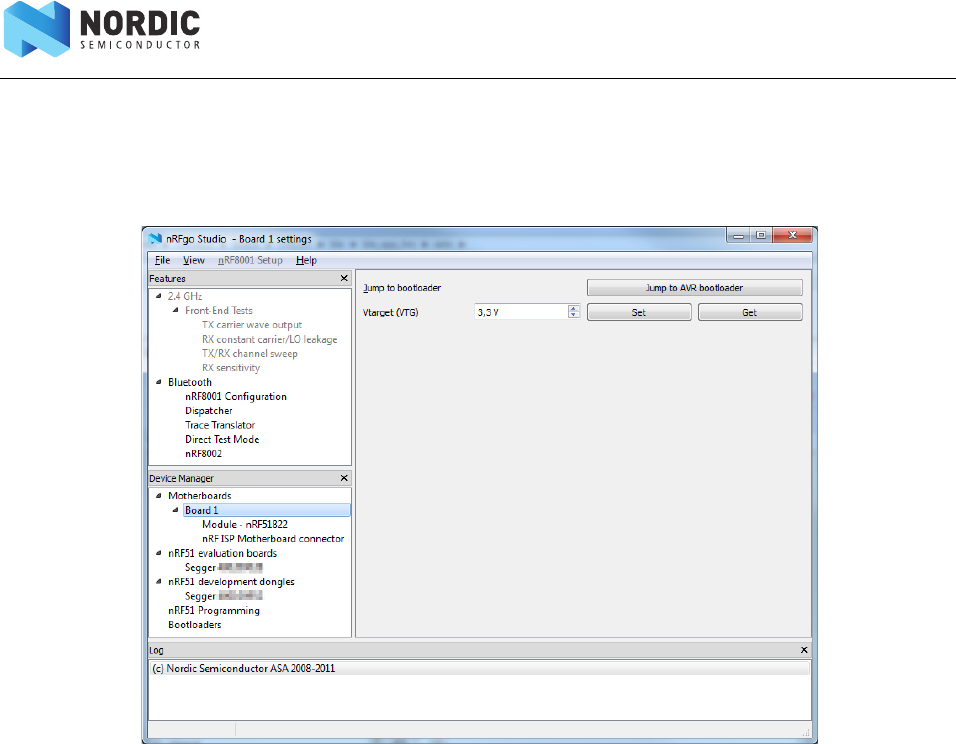
Task: Open the Help menu
Action: [307, 260]
